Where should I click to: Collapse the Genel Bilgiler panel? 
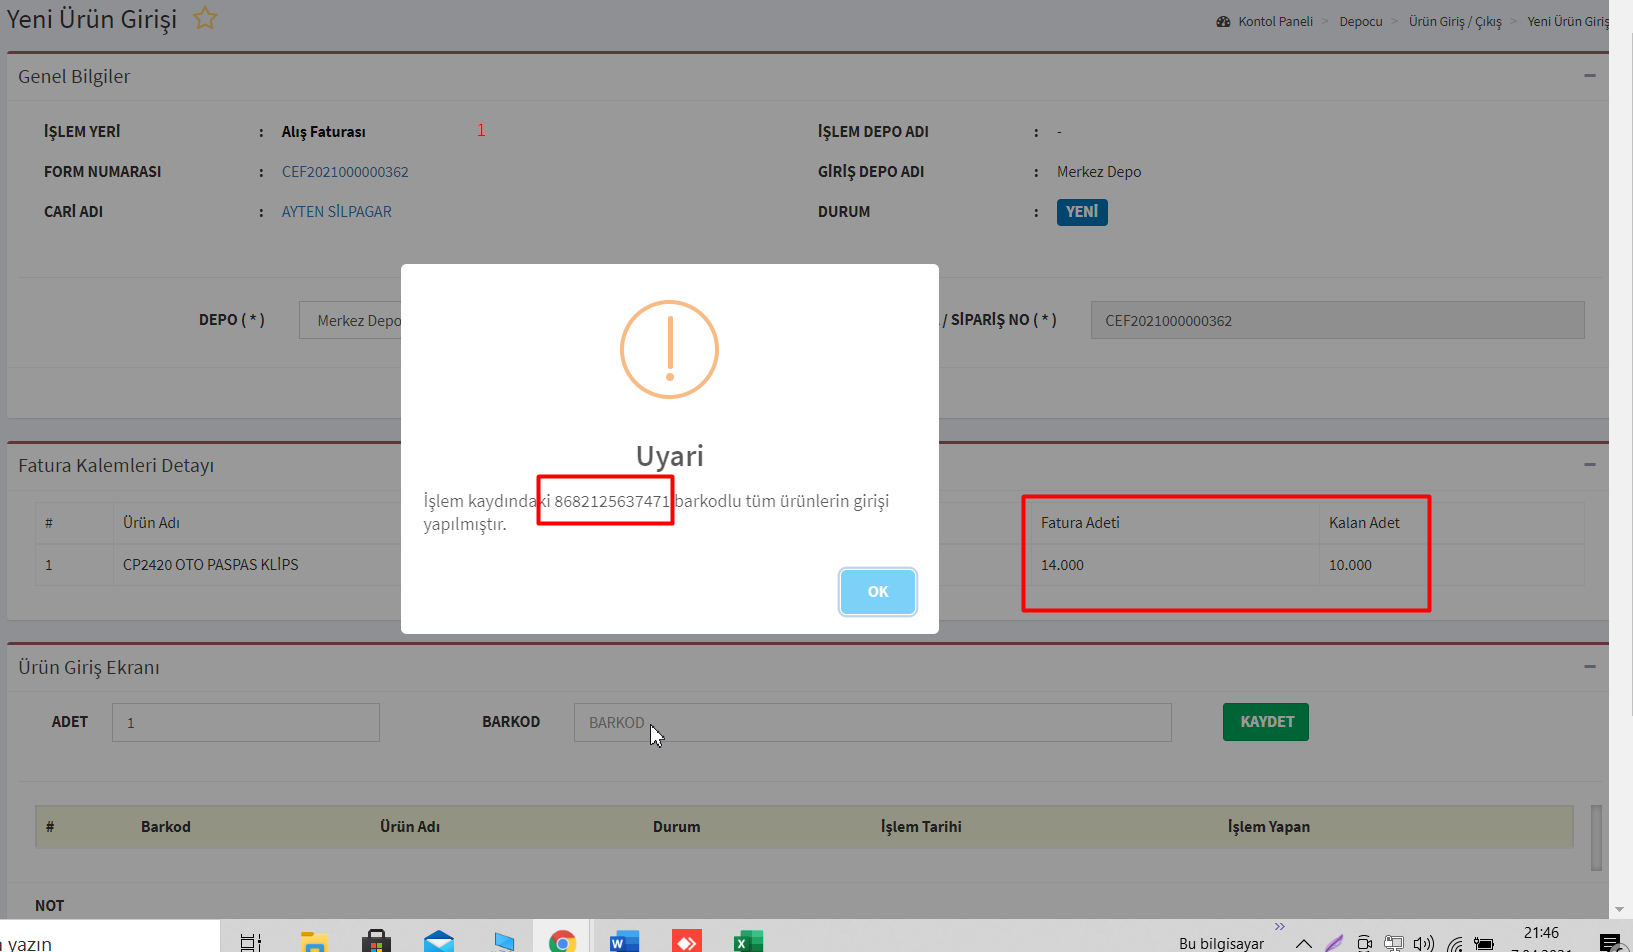[1589, 76]
